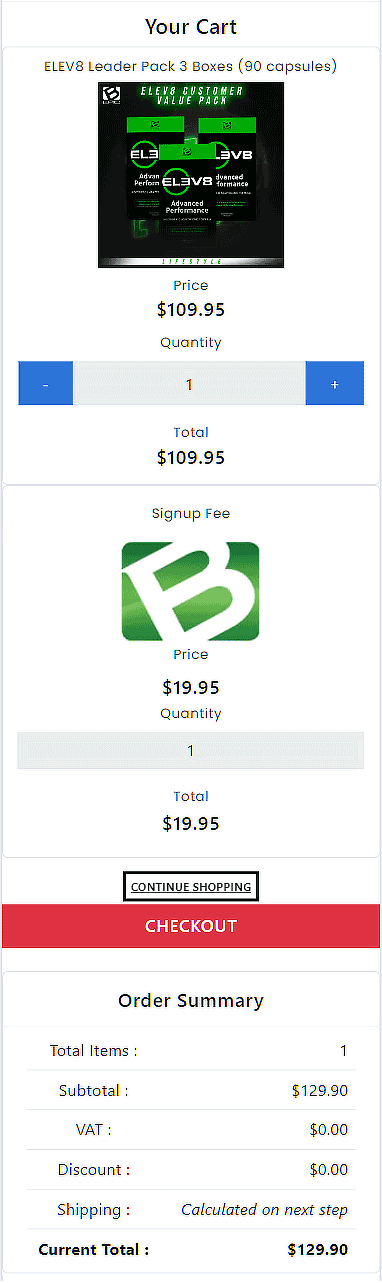The image size is (382, 1283).
Task: Select the Signup Fee quantity field
Action: [191, 750]
